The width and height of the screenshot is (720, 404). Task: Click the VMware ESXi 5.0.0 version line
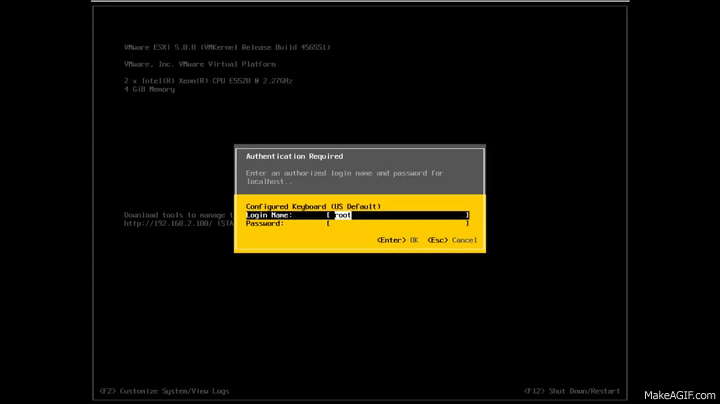click(x=227, y=48)
